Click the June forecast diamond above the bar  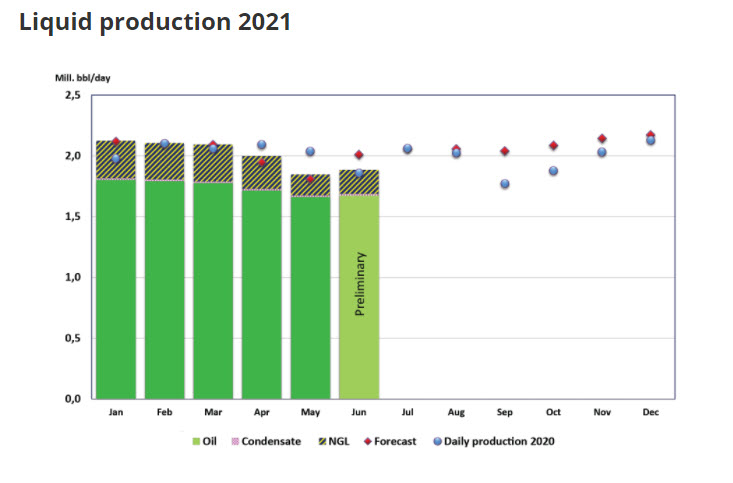click(359, 155)
